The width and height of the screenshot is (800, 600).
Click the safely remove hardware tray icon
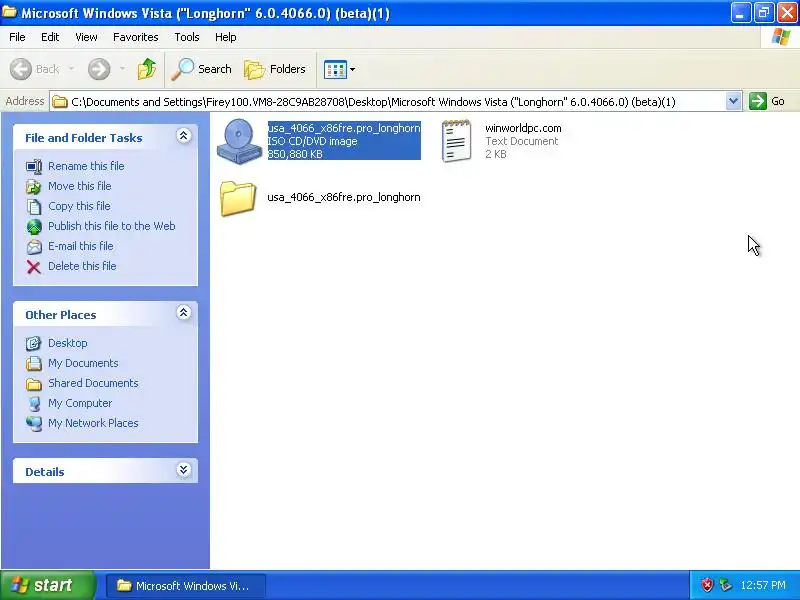point(725,585)
